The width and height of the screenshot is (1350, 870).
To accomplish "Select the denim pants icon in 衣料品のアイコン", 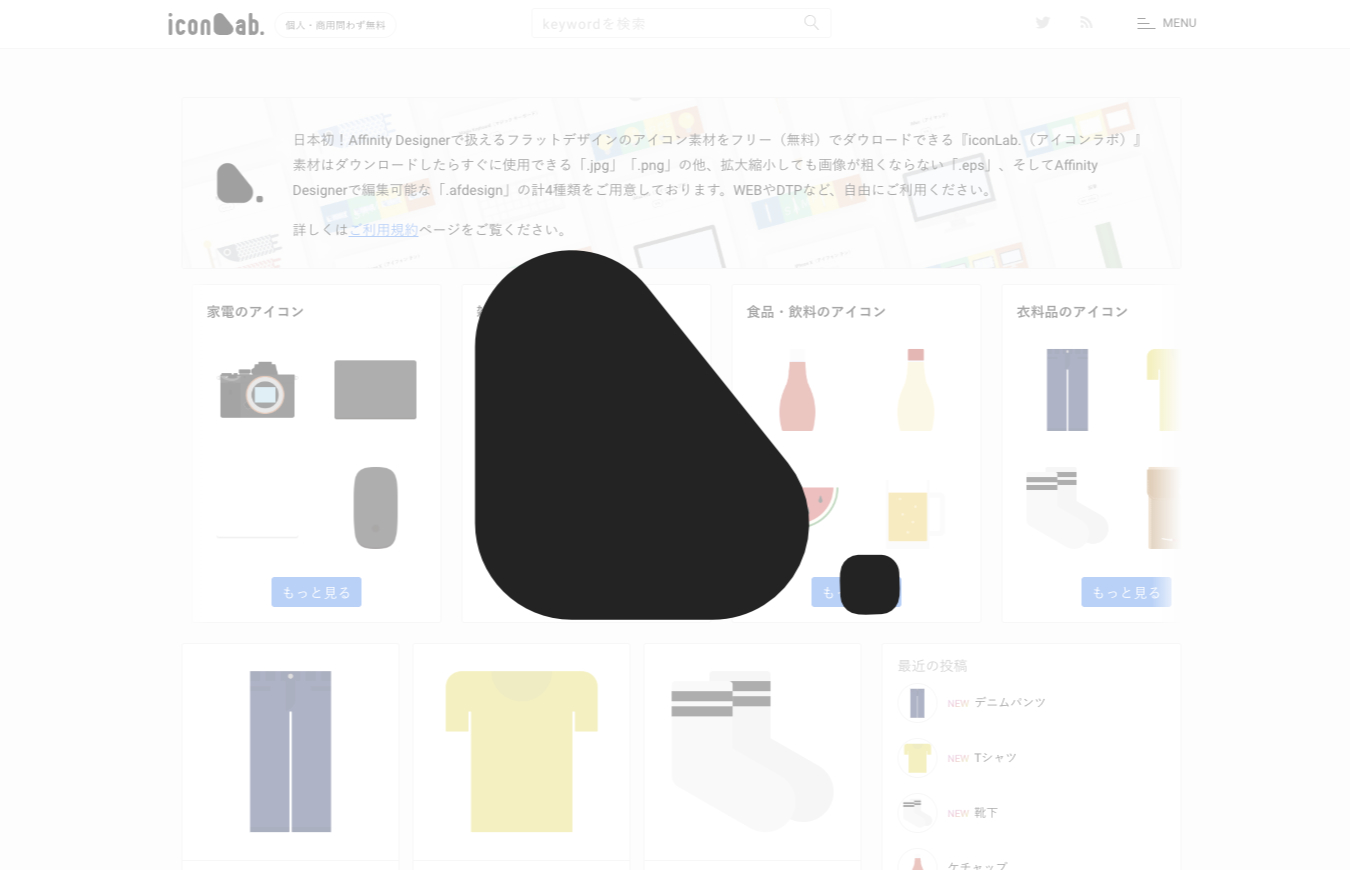I will (x=1067, y=390).
